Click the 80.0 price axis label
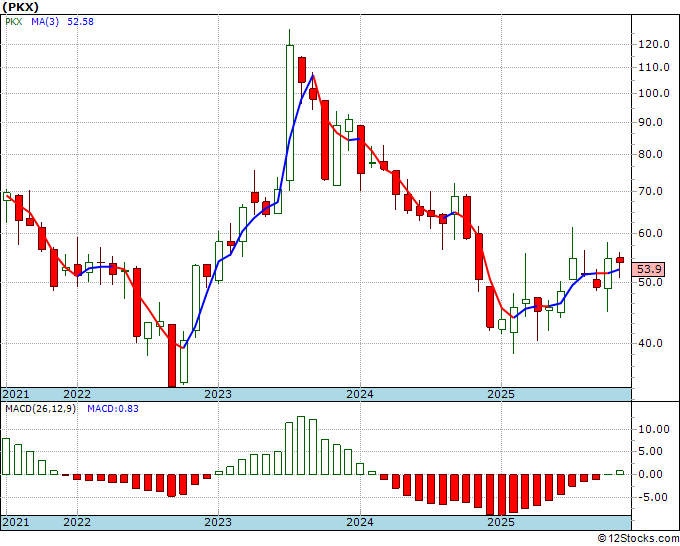 (x=651, y=154)
